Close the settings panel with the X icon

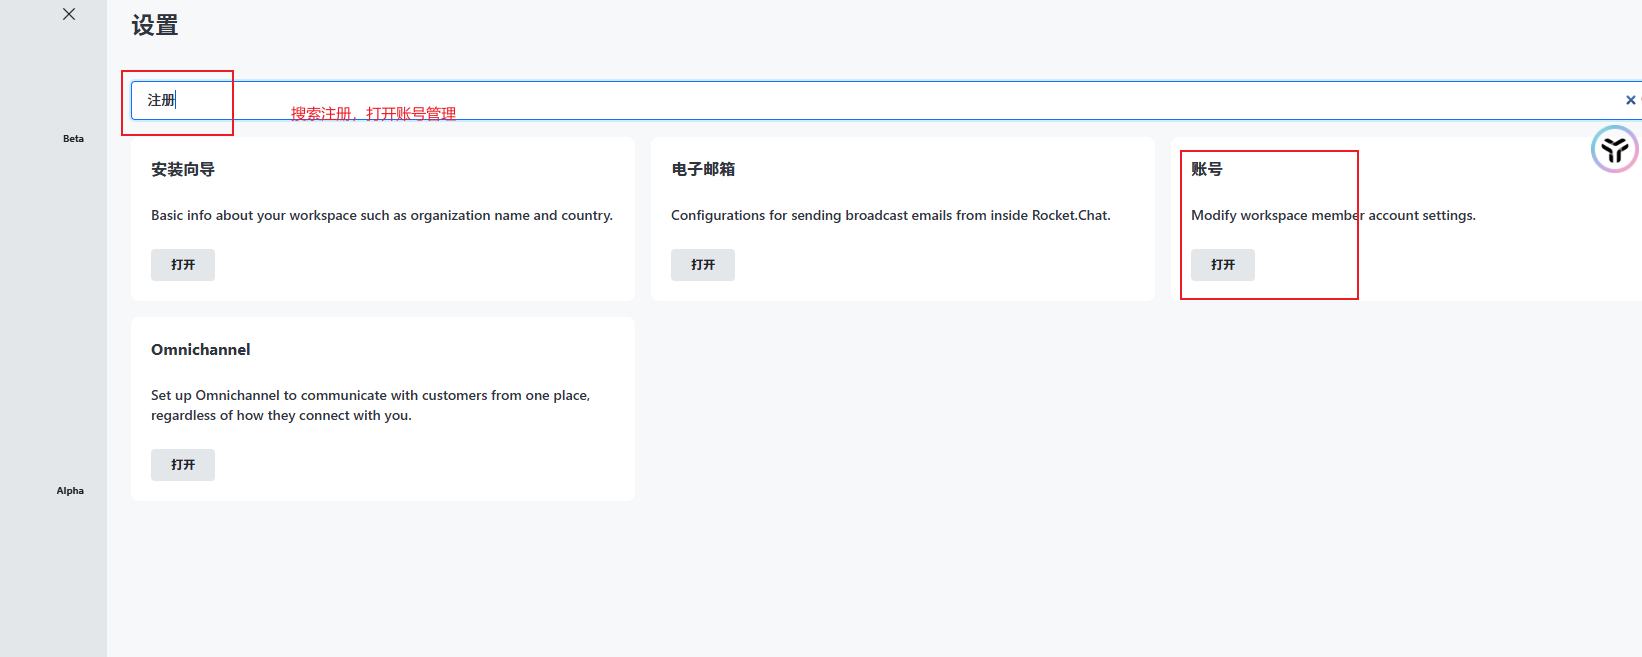pyautogui.click(x=69, y=14)
